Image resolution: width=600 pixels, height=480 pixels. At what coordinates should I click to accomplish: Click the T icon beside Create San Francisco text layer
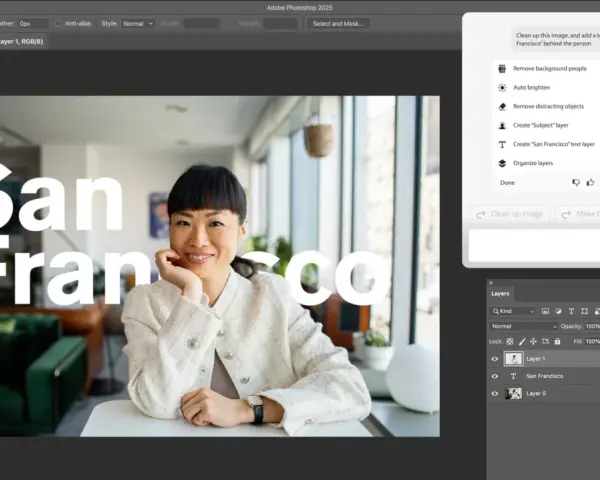[x=502, y=144]
